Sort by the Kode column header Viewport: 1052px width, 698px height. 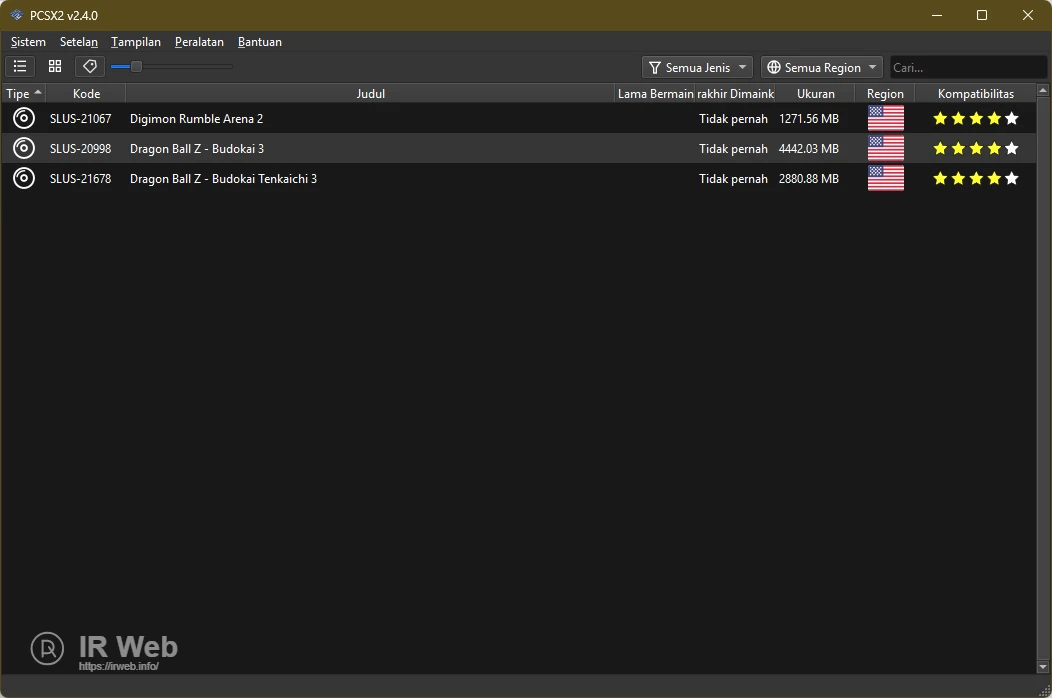click(86, 93)
